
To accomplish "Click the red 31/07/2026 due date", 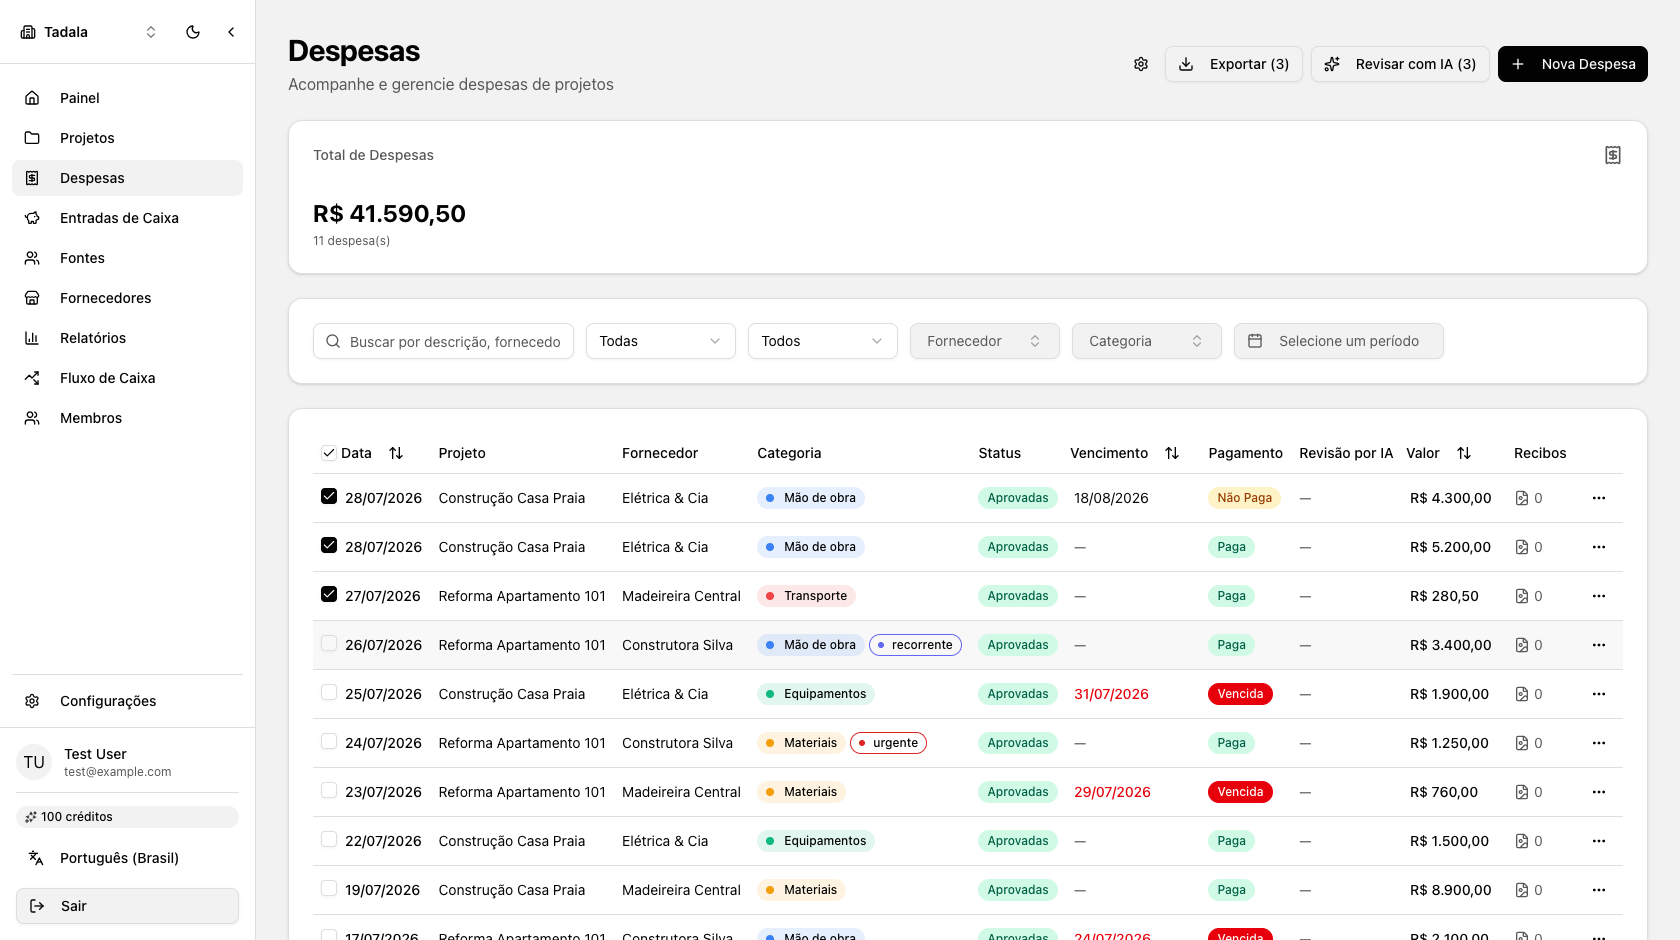I will (1111, 694).
